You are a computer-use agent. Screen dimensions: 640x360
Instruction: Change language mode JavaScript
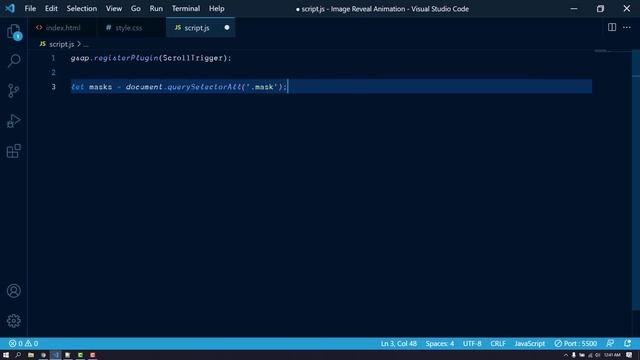(x=529, y=344)
